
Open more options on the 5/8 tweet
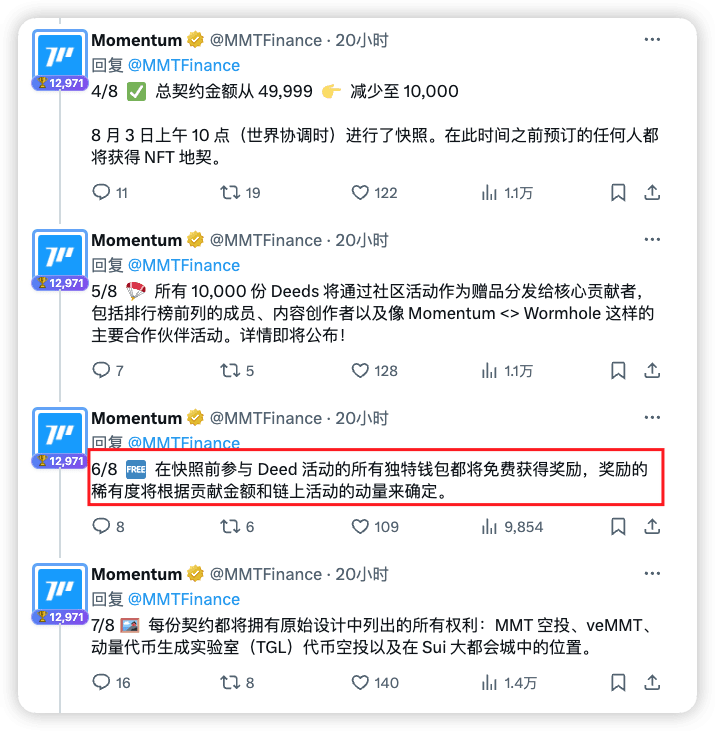(652, 240)
